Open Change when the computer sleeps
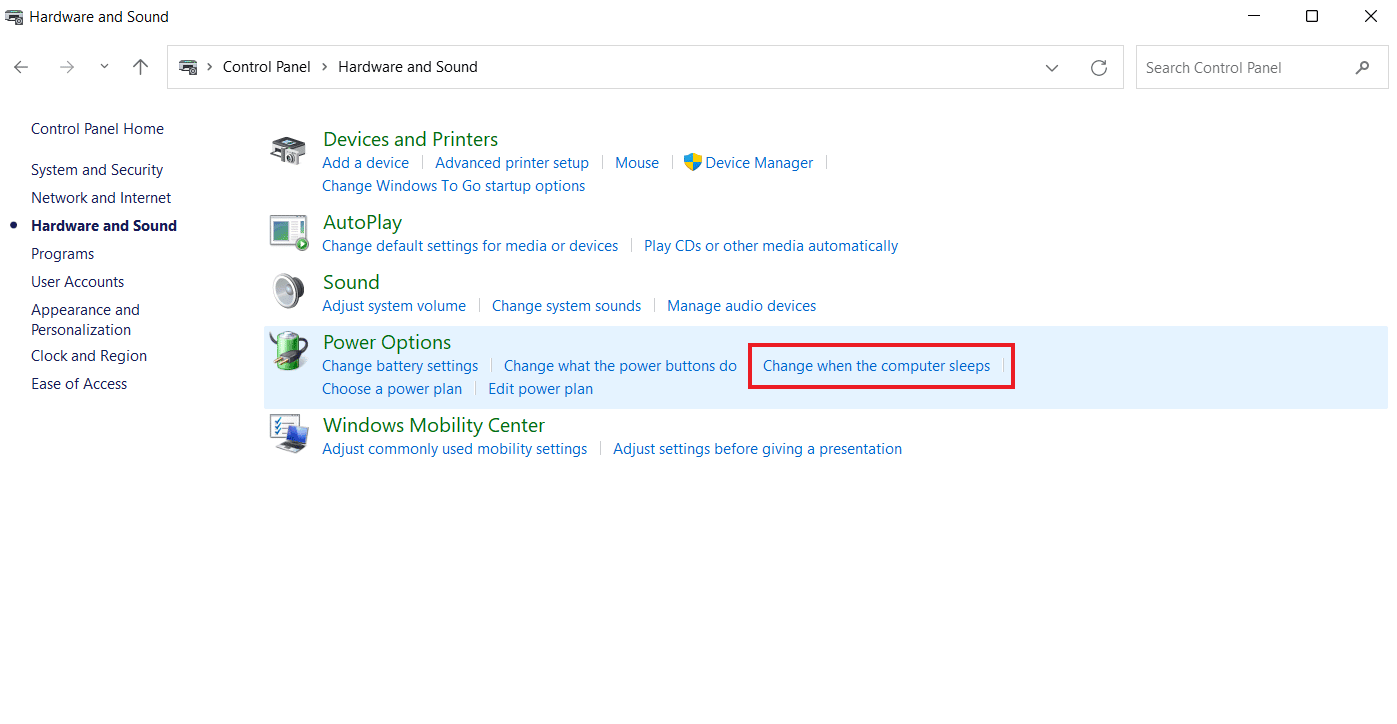 (876, 366)
